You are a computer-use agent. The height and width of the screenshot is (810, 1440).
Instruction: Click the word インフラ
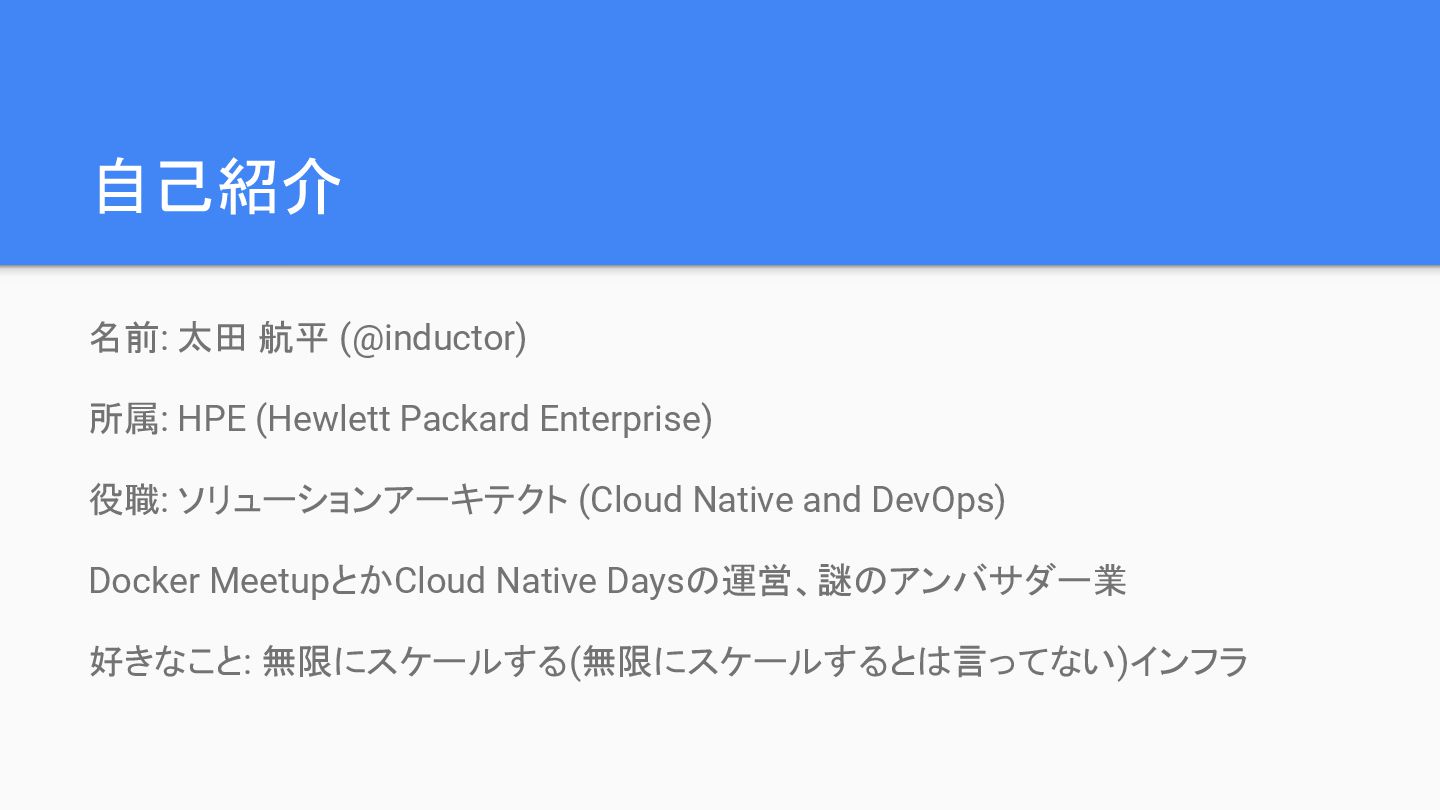pos(1189,661)
